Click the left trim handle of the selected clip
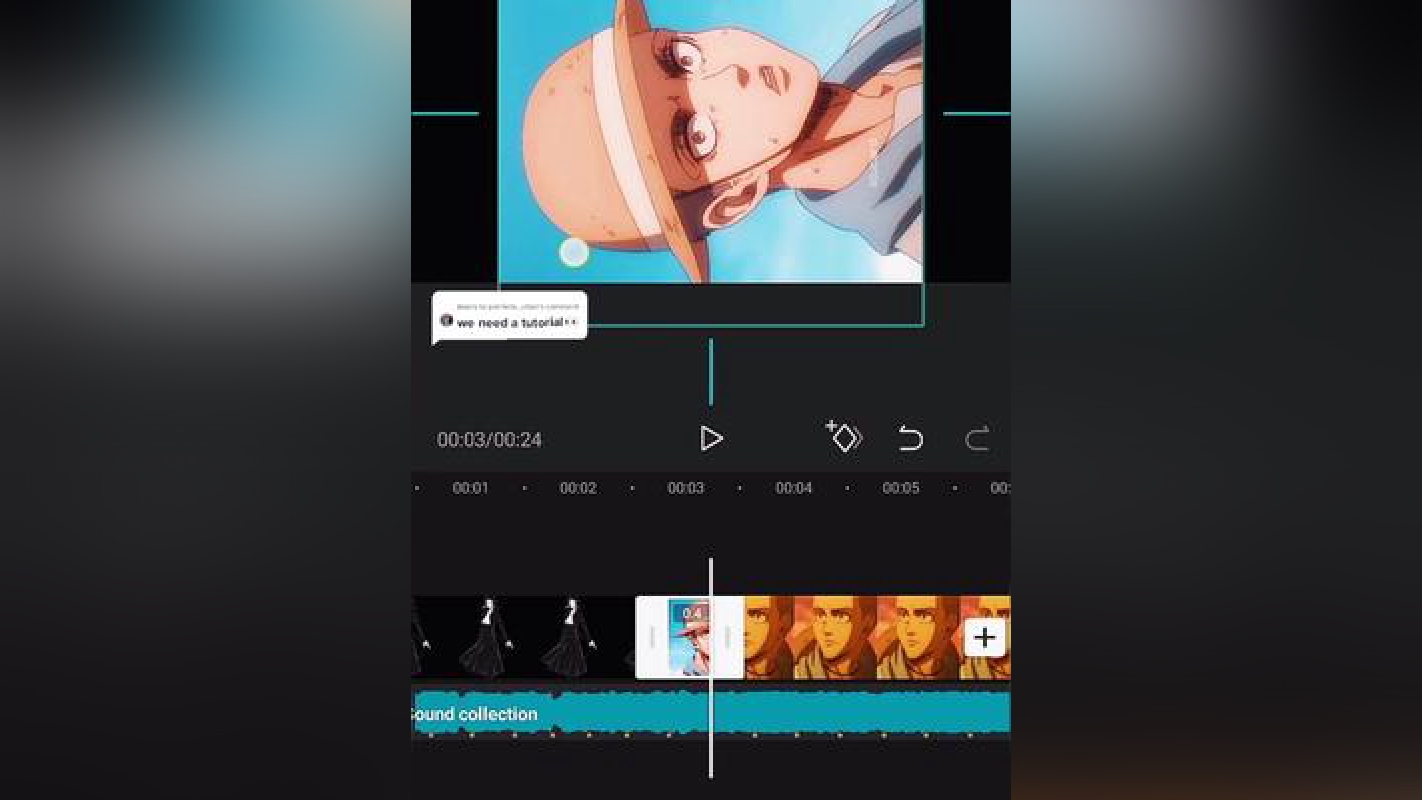1422x800 pixels. [x=651, y=637]
